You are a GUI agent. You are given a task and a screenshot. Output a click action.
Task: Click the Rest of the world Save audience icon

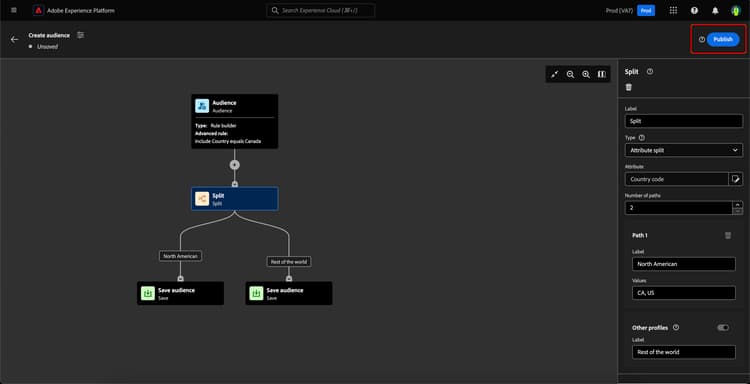(256, 293)
